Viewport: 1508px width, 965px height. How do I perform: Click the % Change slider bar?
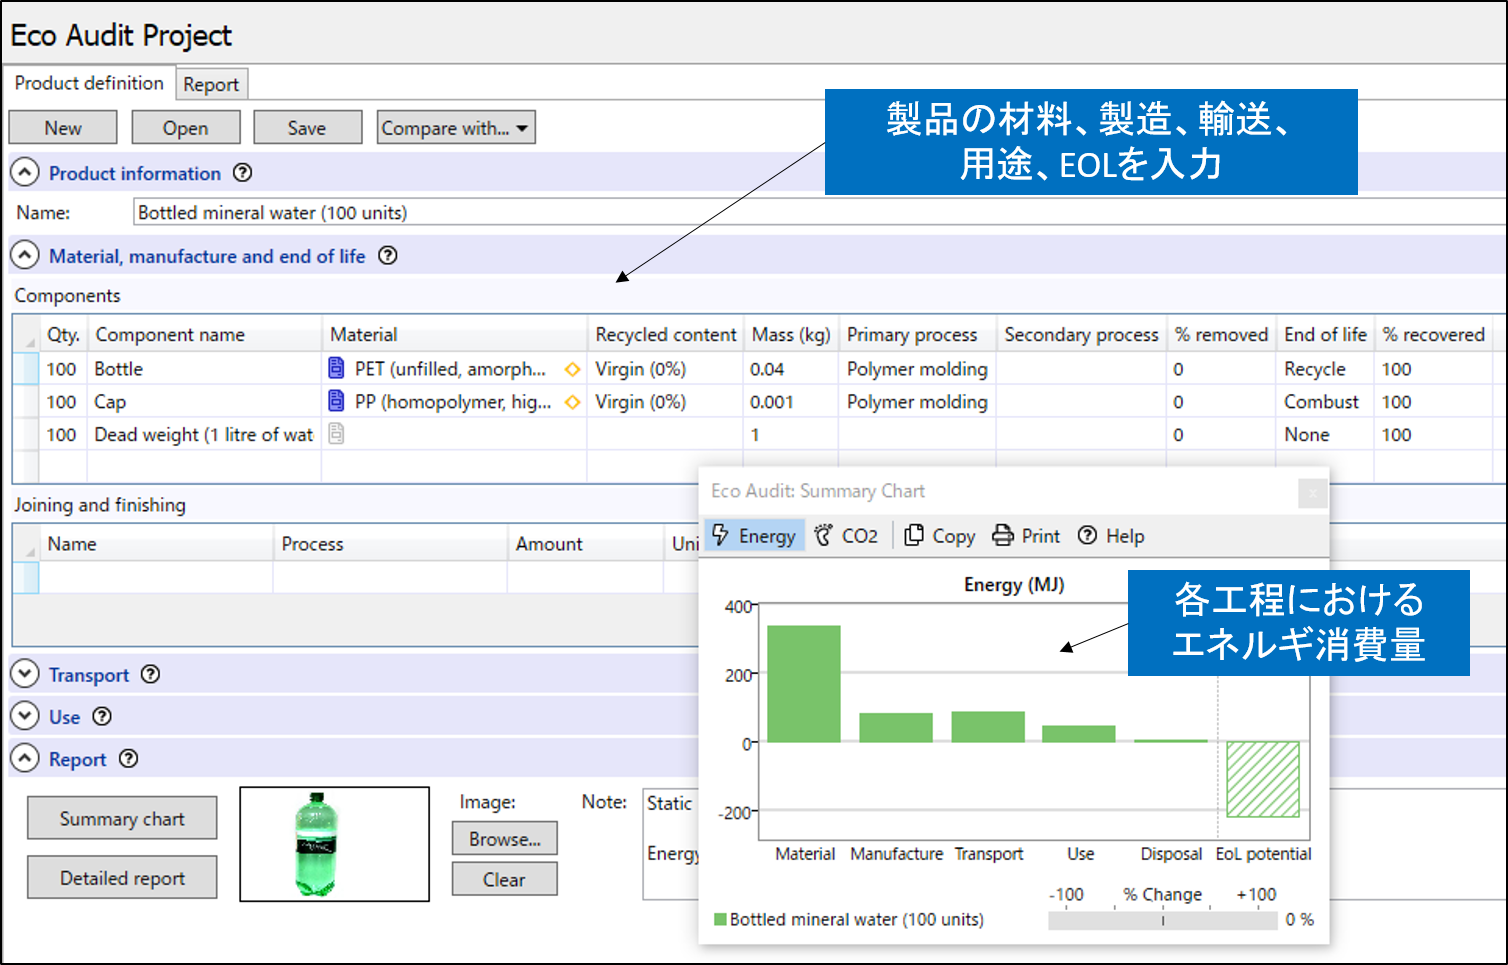(1162, 920)
